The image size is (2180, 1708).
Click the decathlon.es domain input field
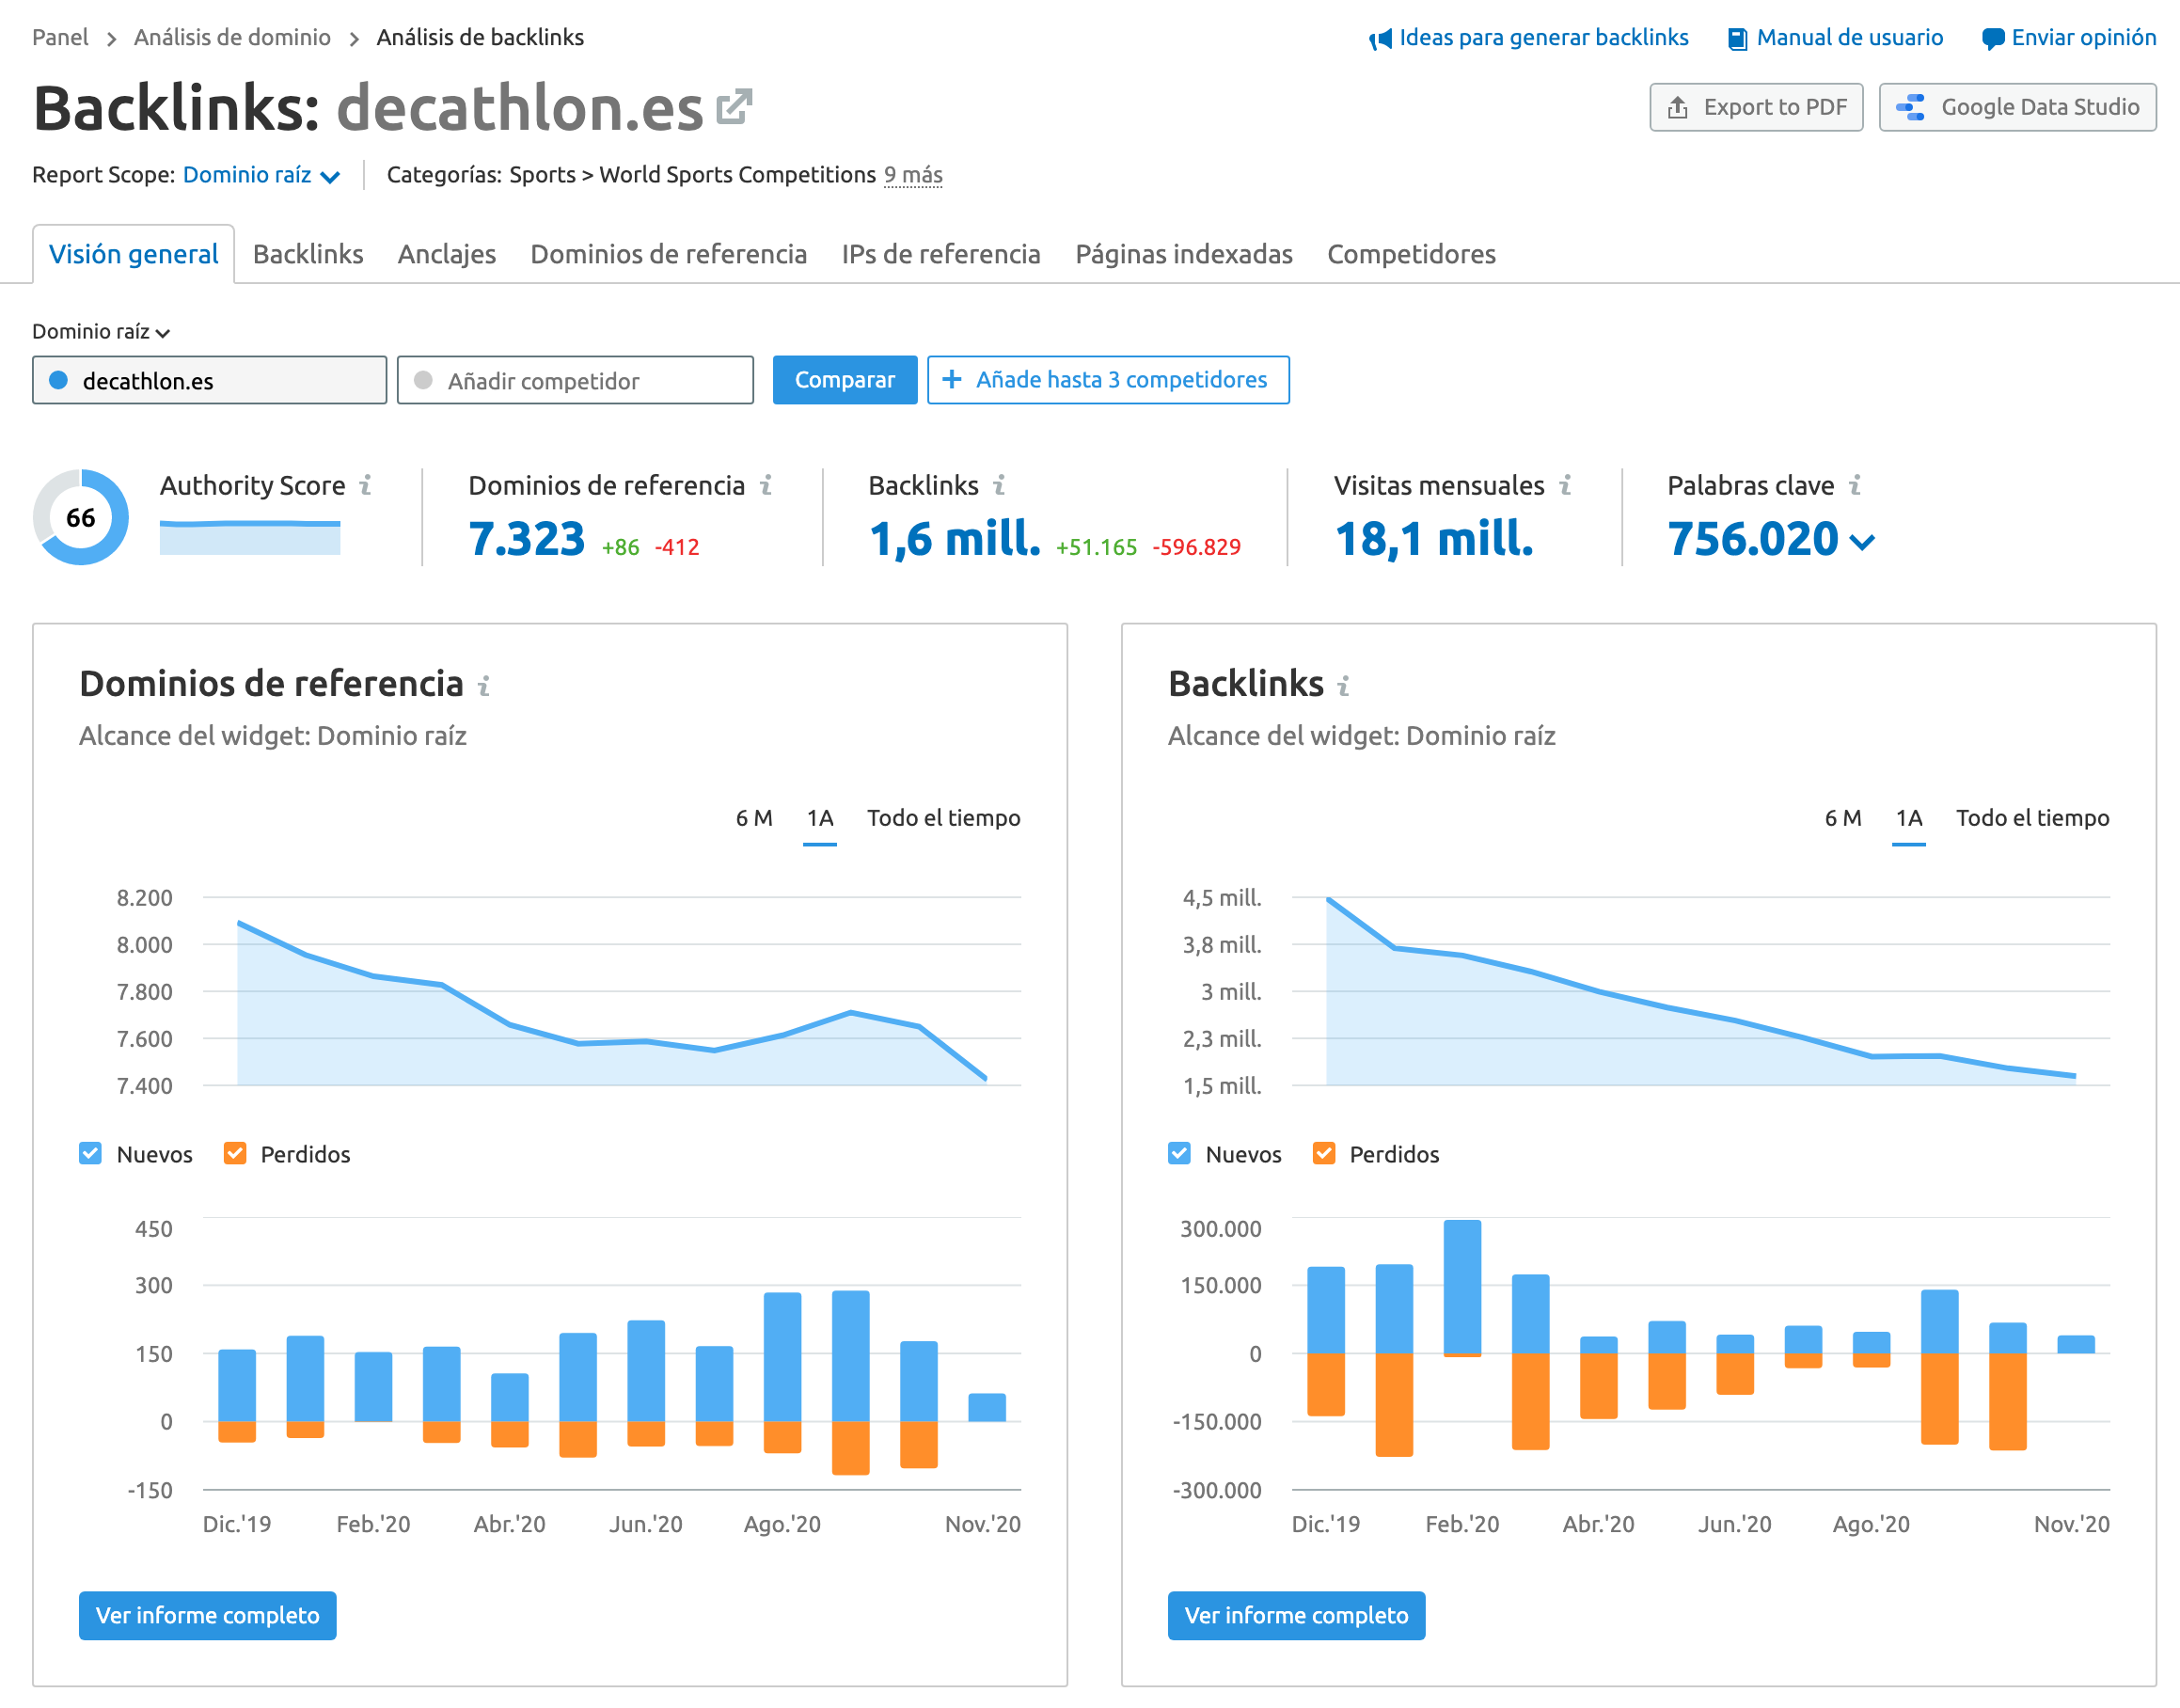pos(210,380)
